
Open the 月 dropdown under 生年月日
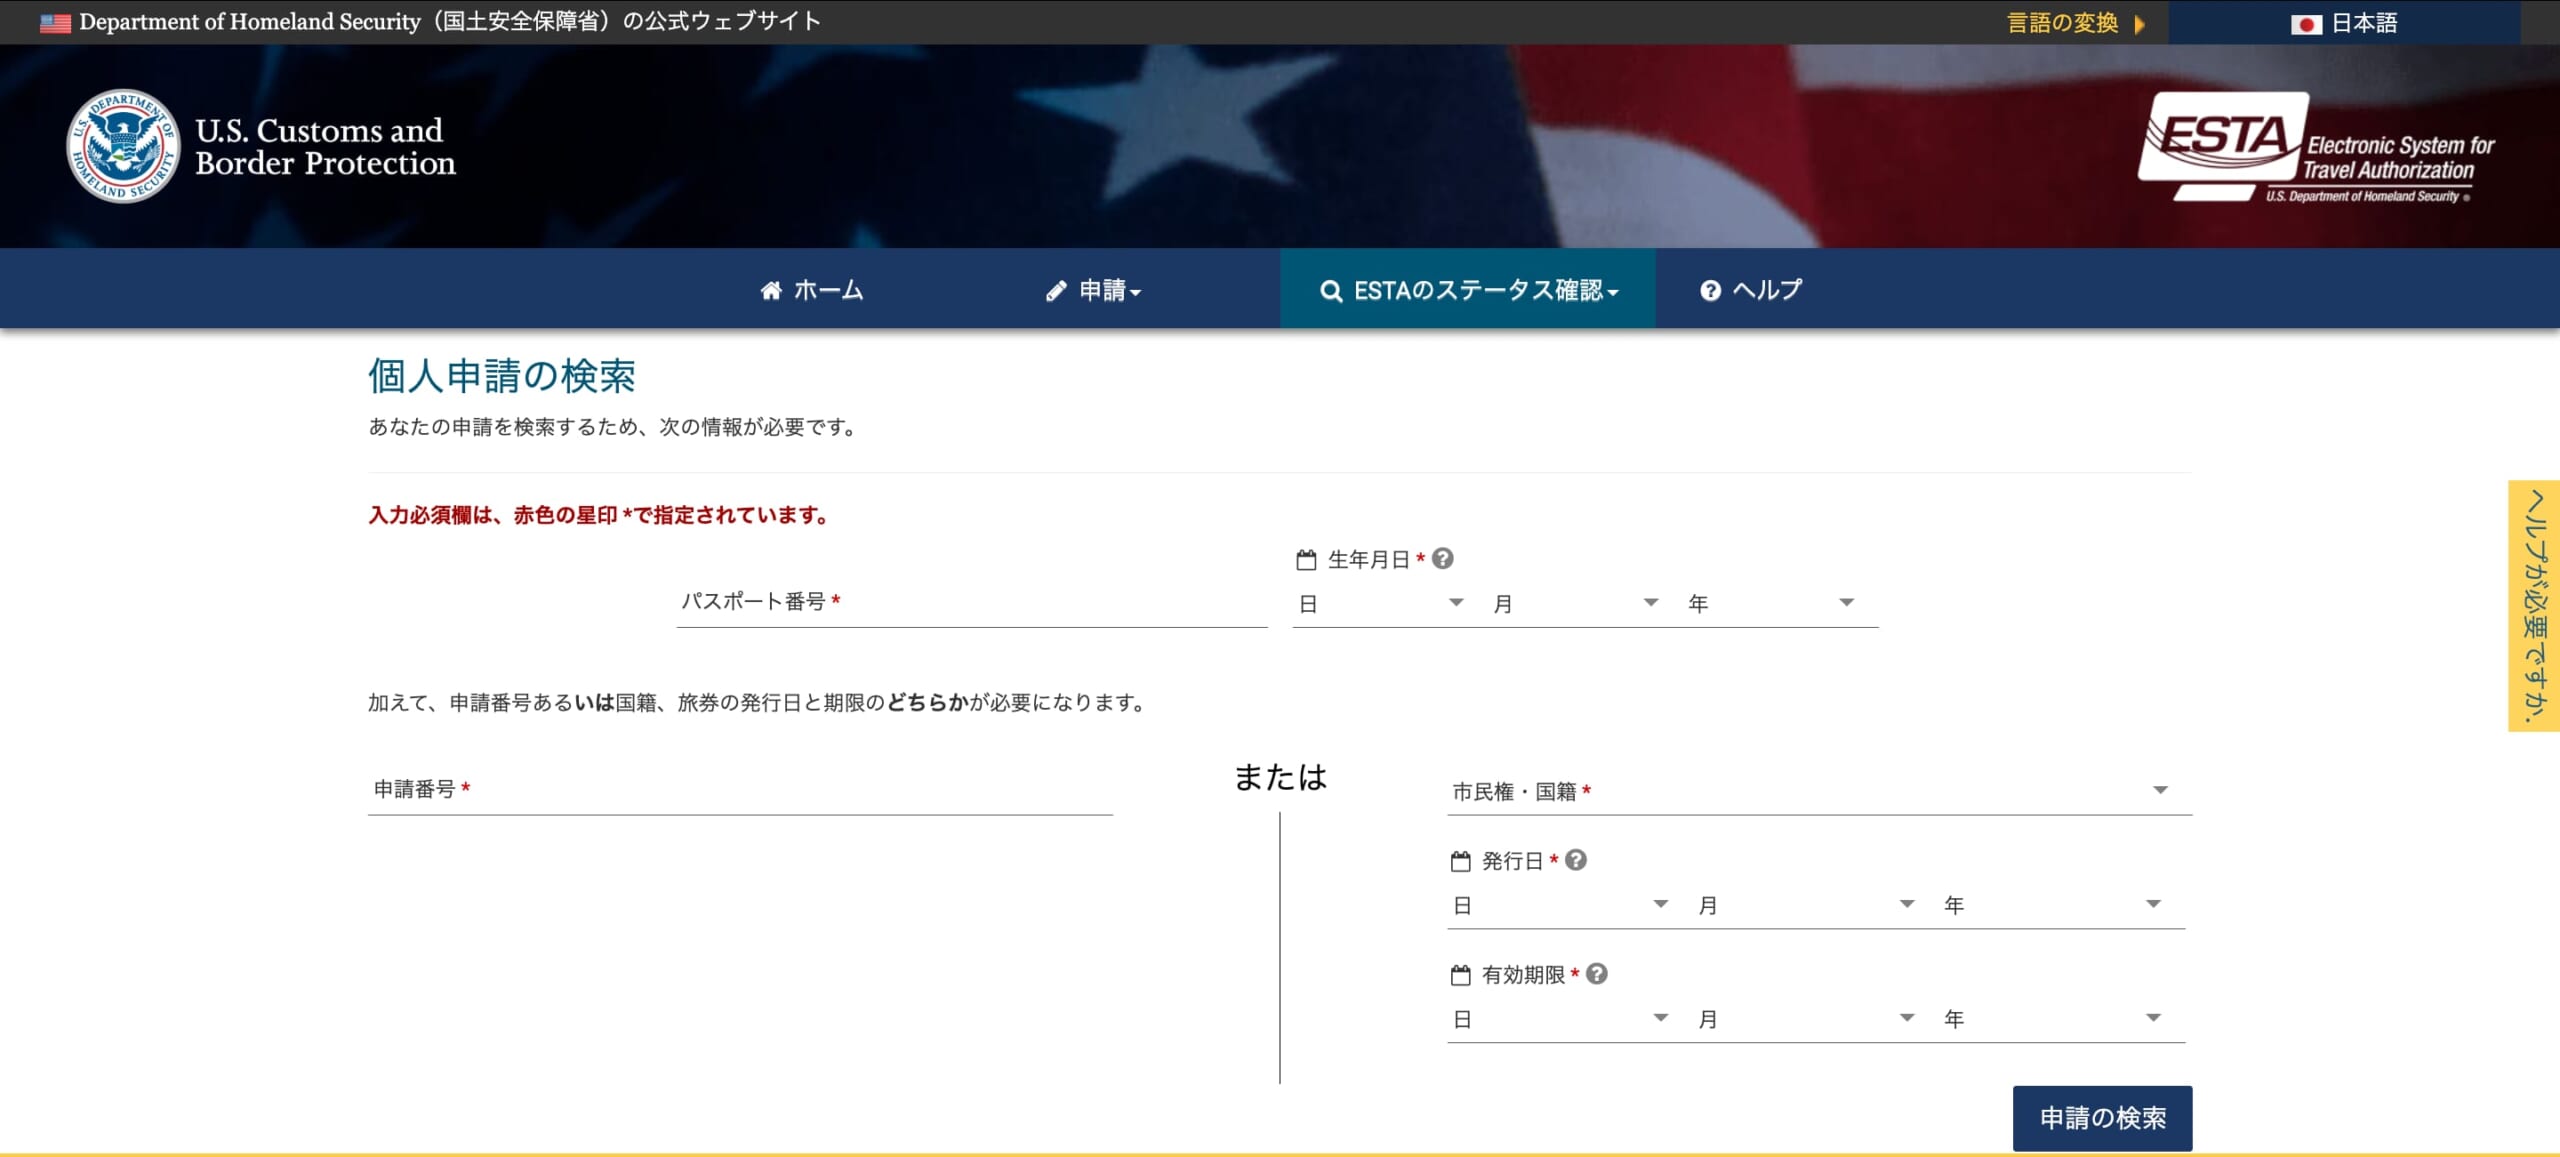(x=1578, y=602)
